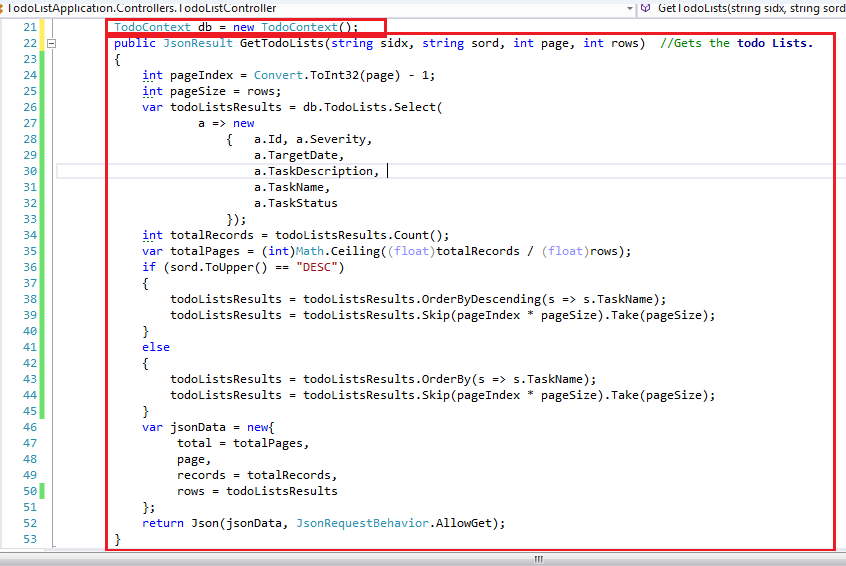The height and width of the screenshot is (566, 846).
Task: Click the horizontal scrollbar thumb at the bottom
Action: coord(538,559)
